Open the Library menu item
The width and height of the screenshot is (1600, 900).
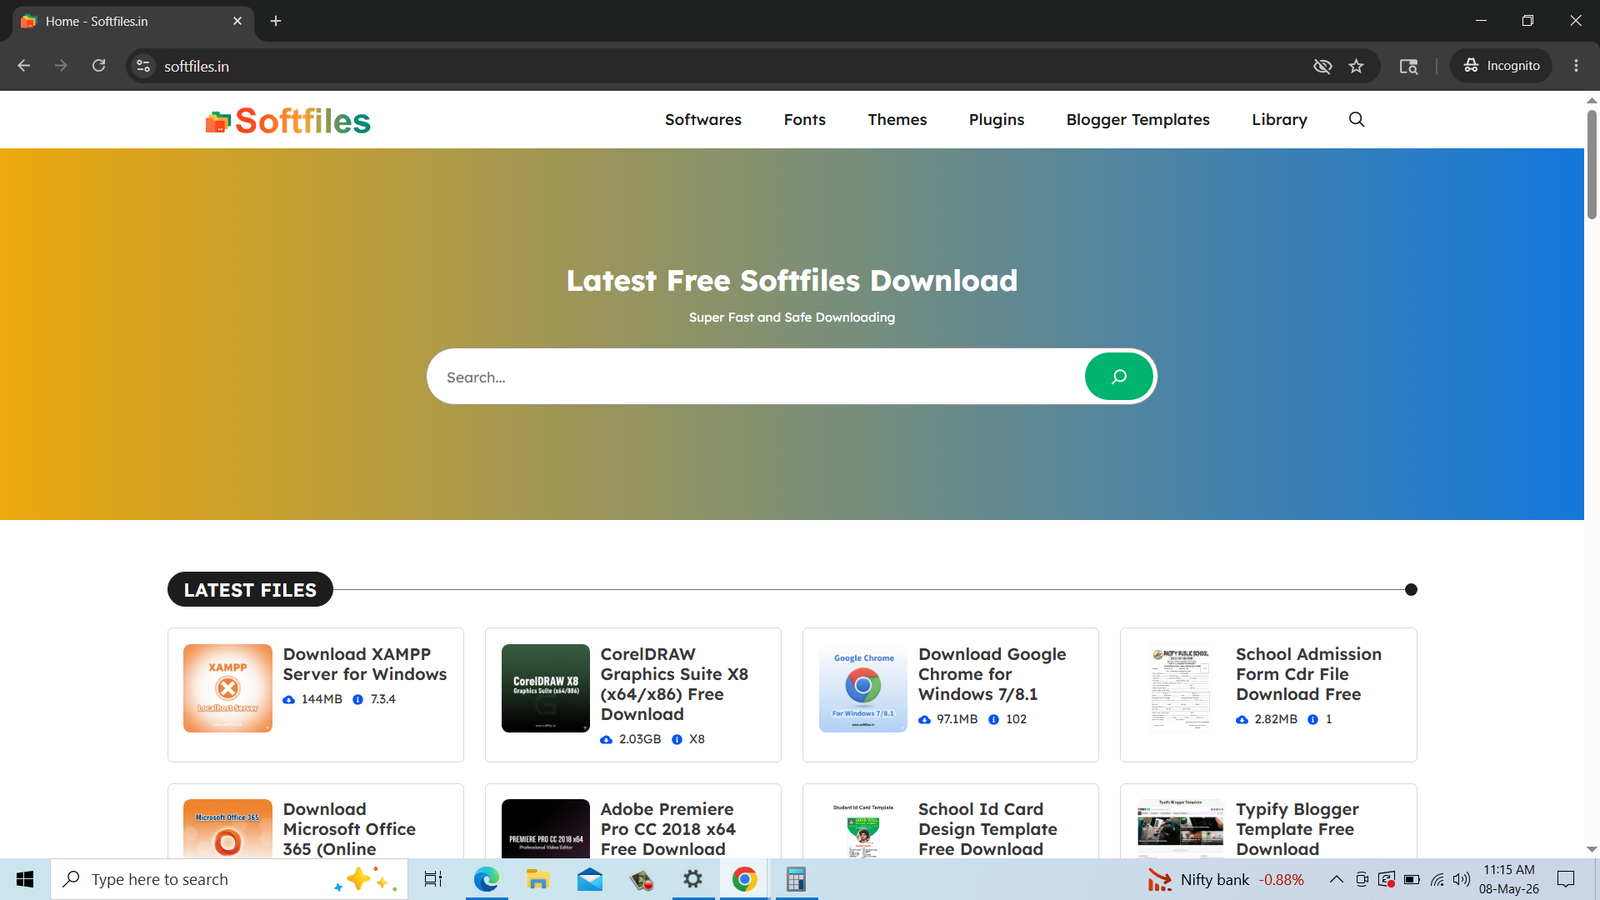(1279, 119)
